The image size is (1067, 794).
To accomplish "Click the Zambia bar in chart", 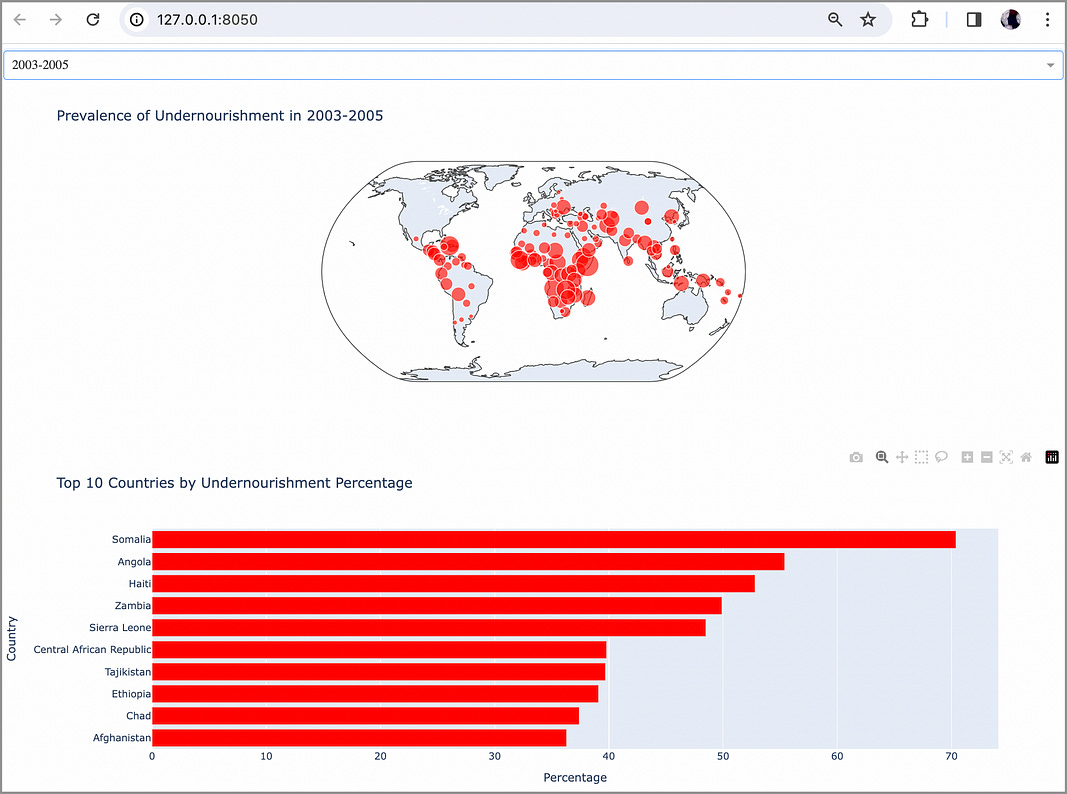I will [437, 606].
